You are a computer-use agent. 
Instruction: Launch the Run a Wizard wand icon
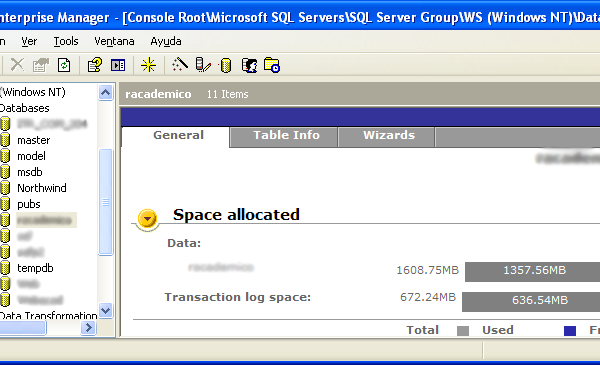[179, 65]
